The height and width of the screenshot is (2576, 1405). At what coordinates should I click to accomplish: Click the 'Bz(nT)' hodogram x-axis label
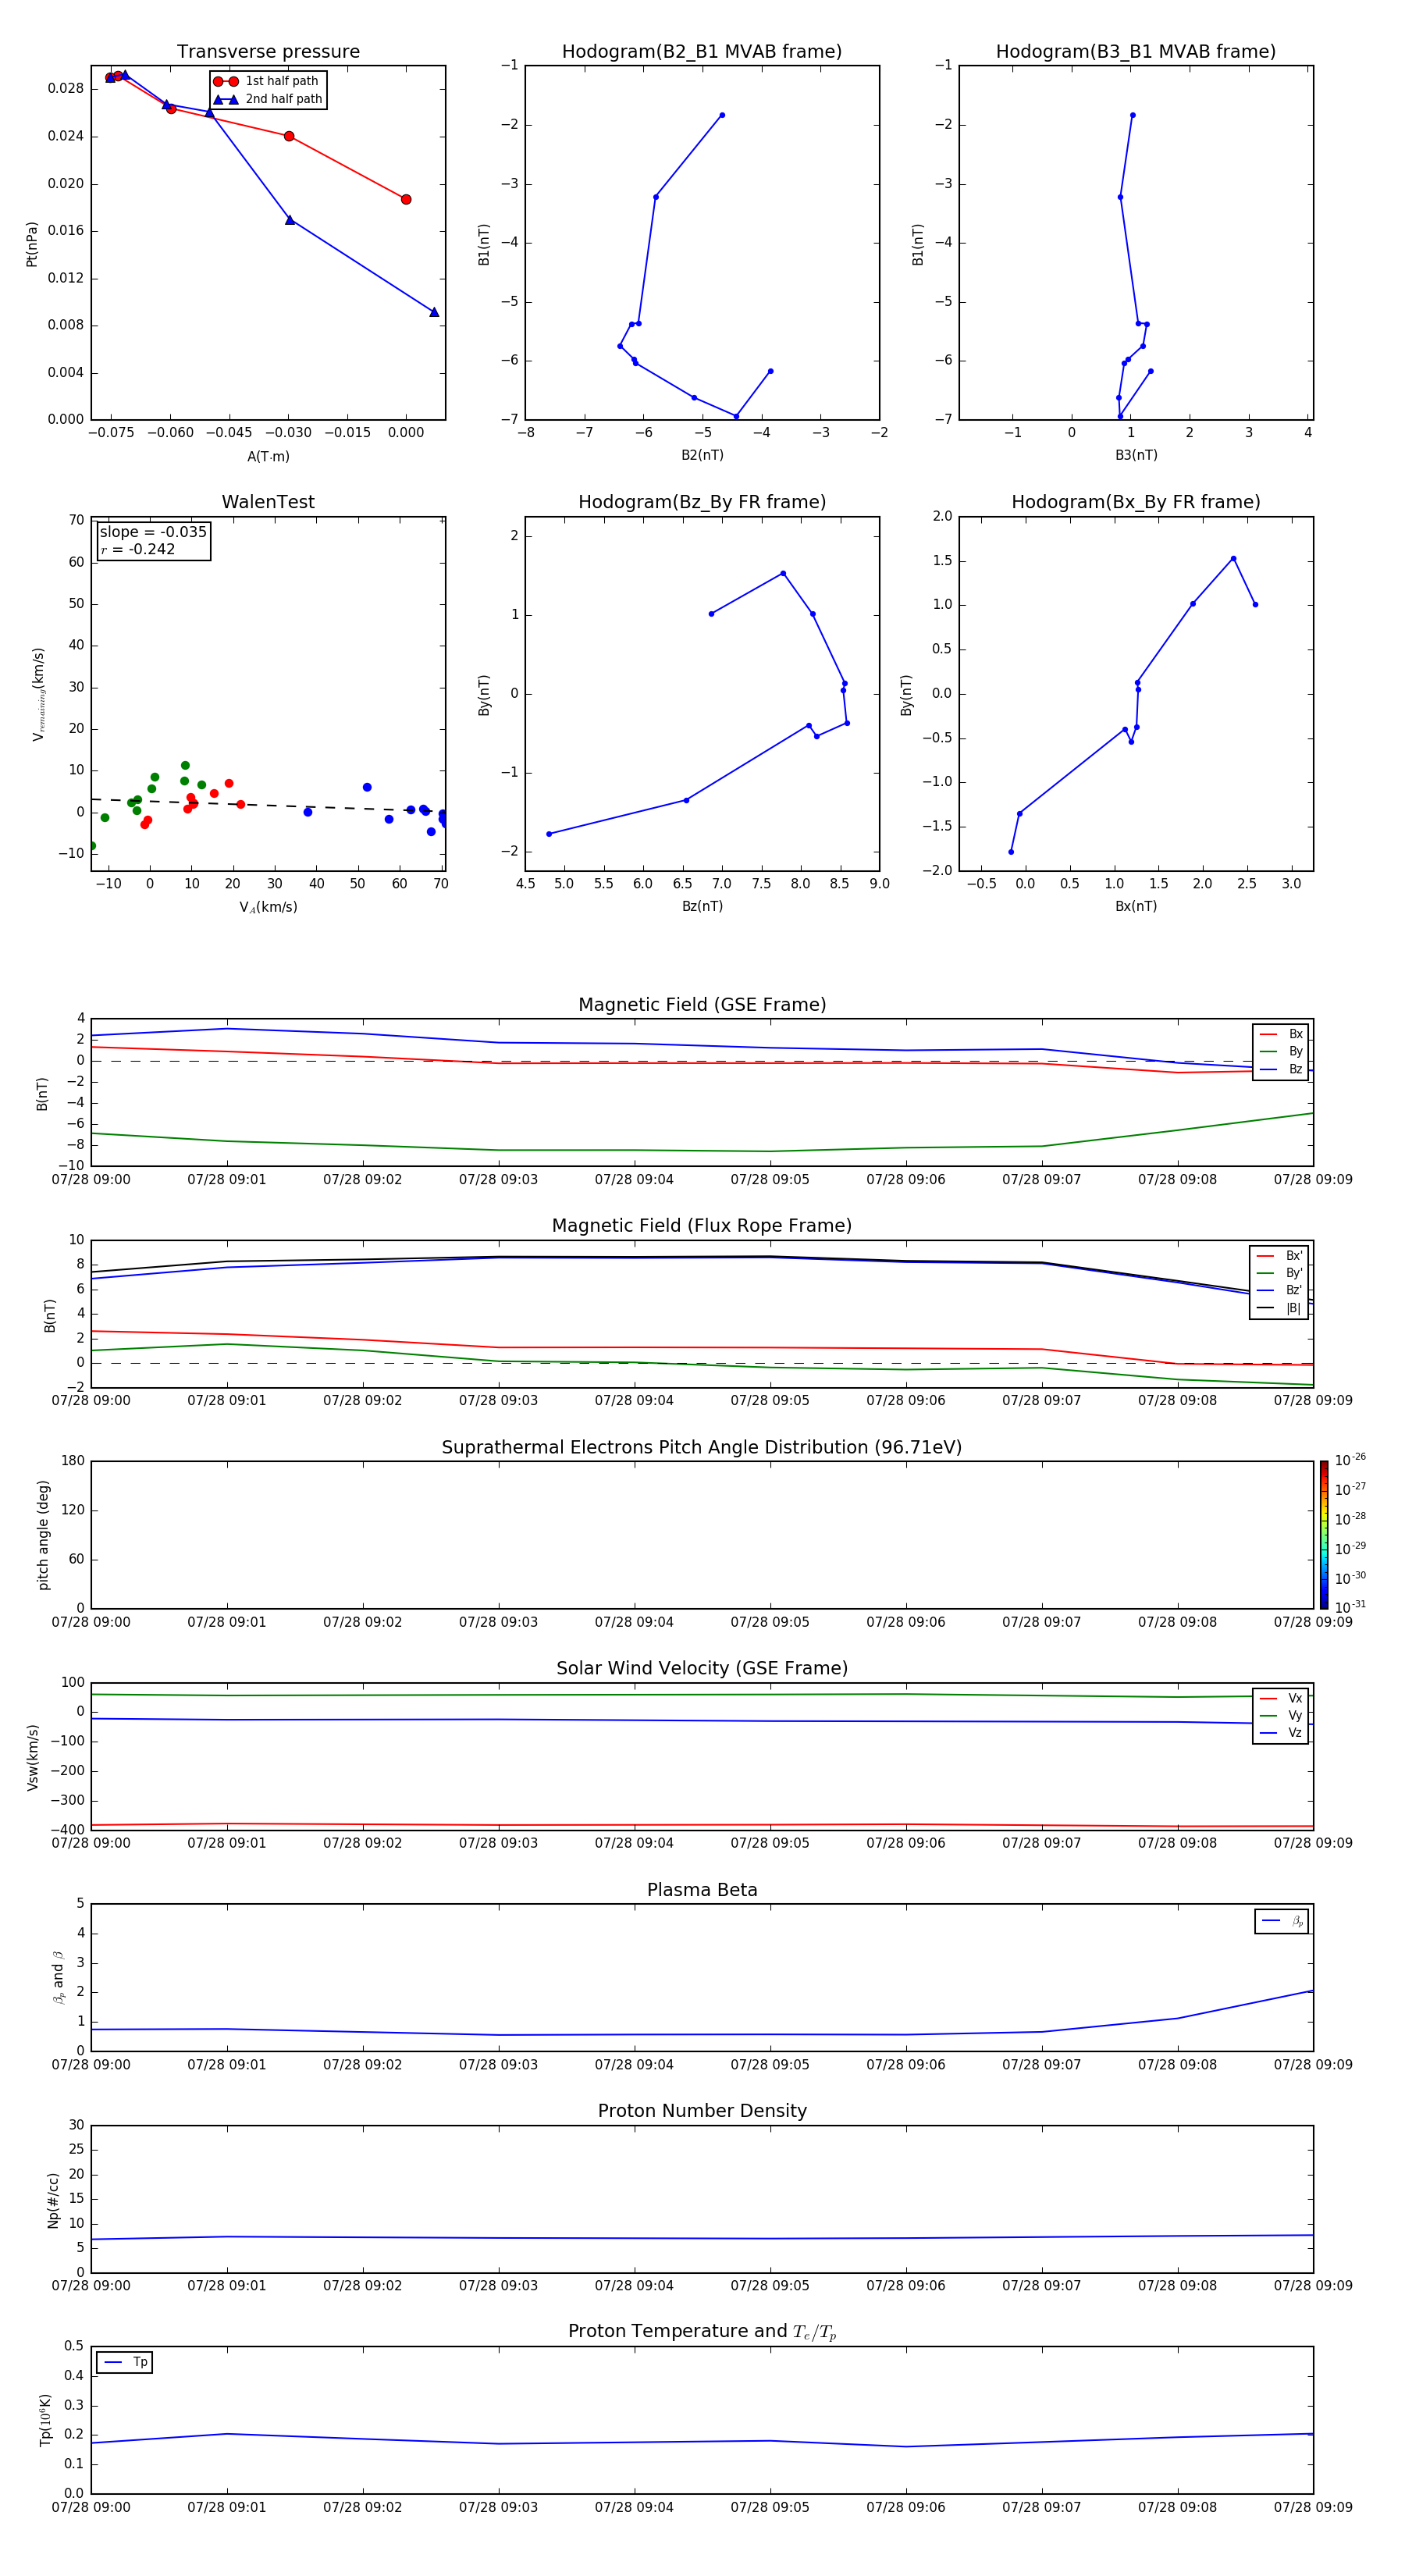(x=702, y=906)
